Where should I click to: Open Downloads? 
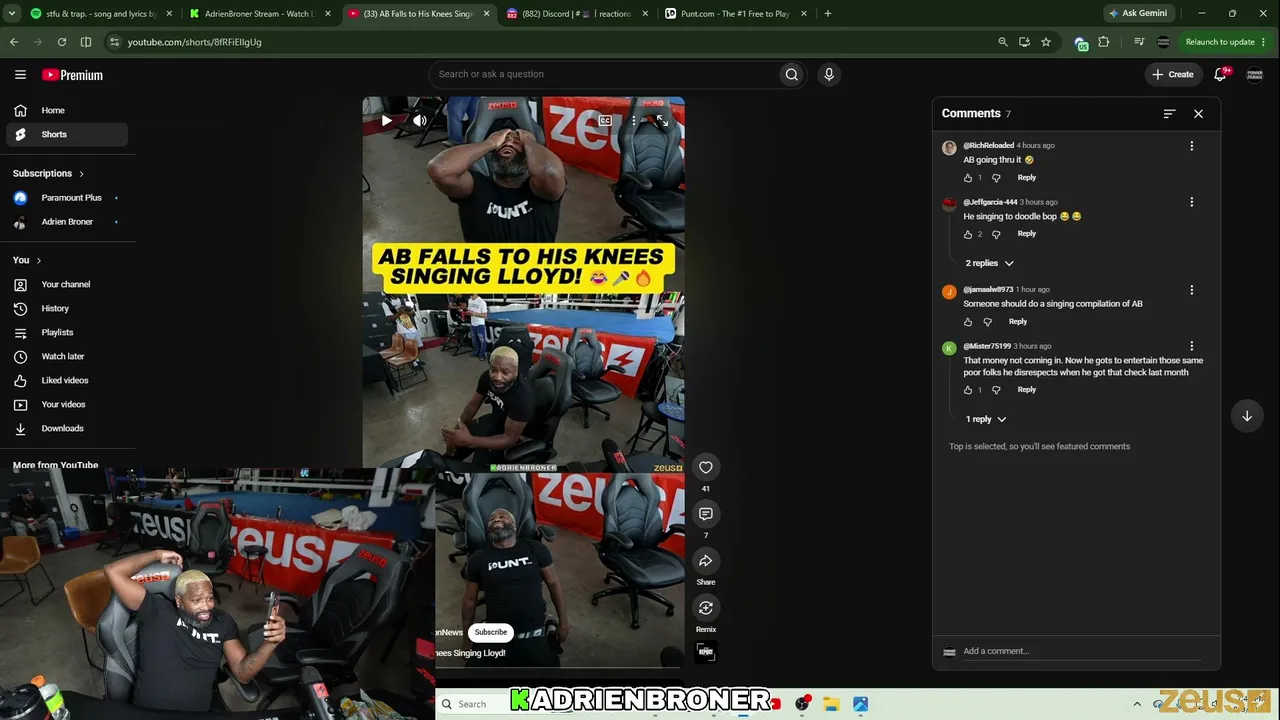tap(67, 428)
